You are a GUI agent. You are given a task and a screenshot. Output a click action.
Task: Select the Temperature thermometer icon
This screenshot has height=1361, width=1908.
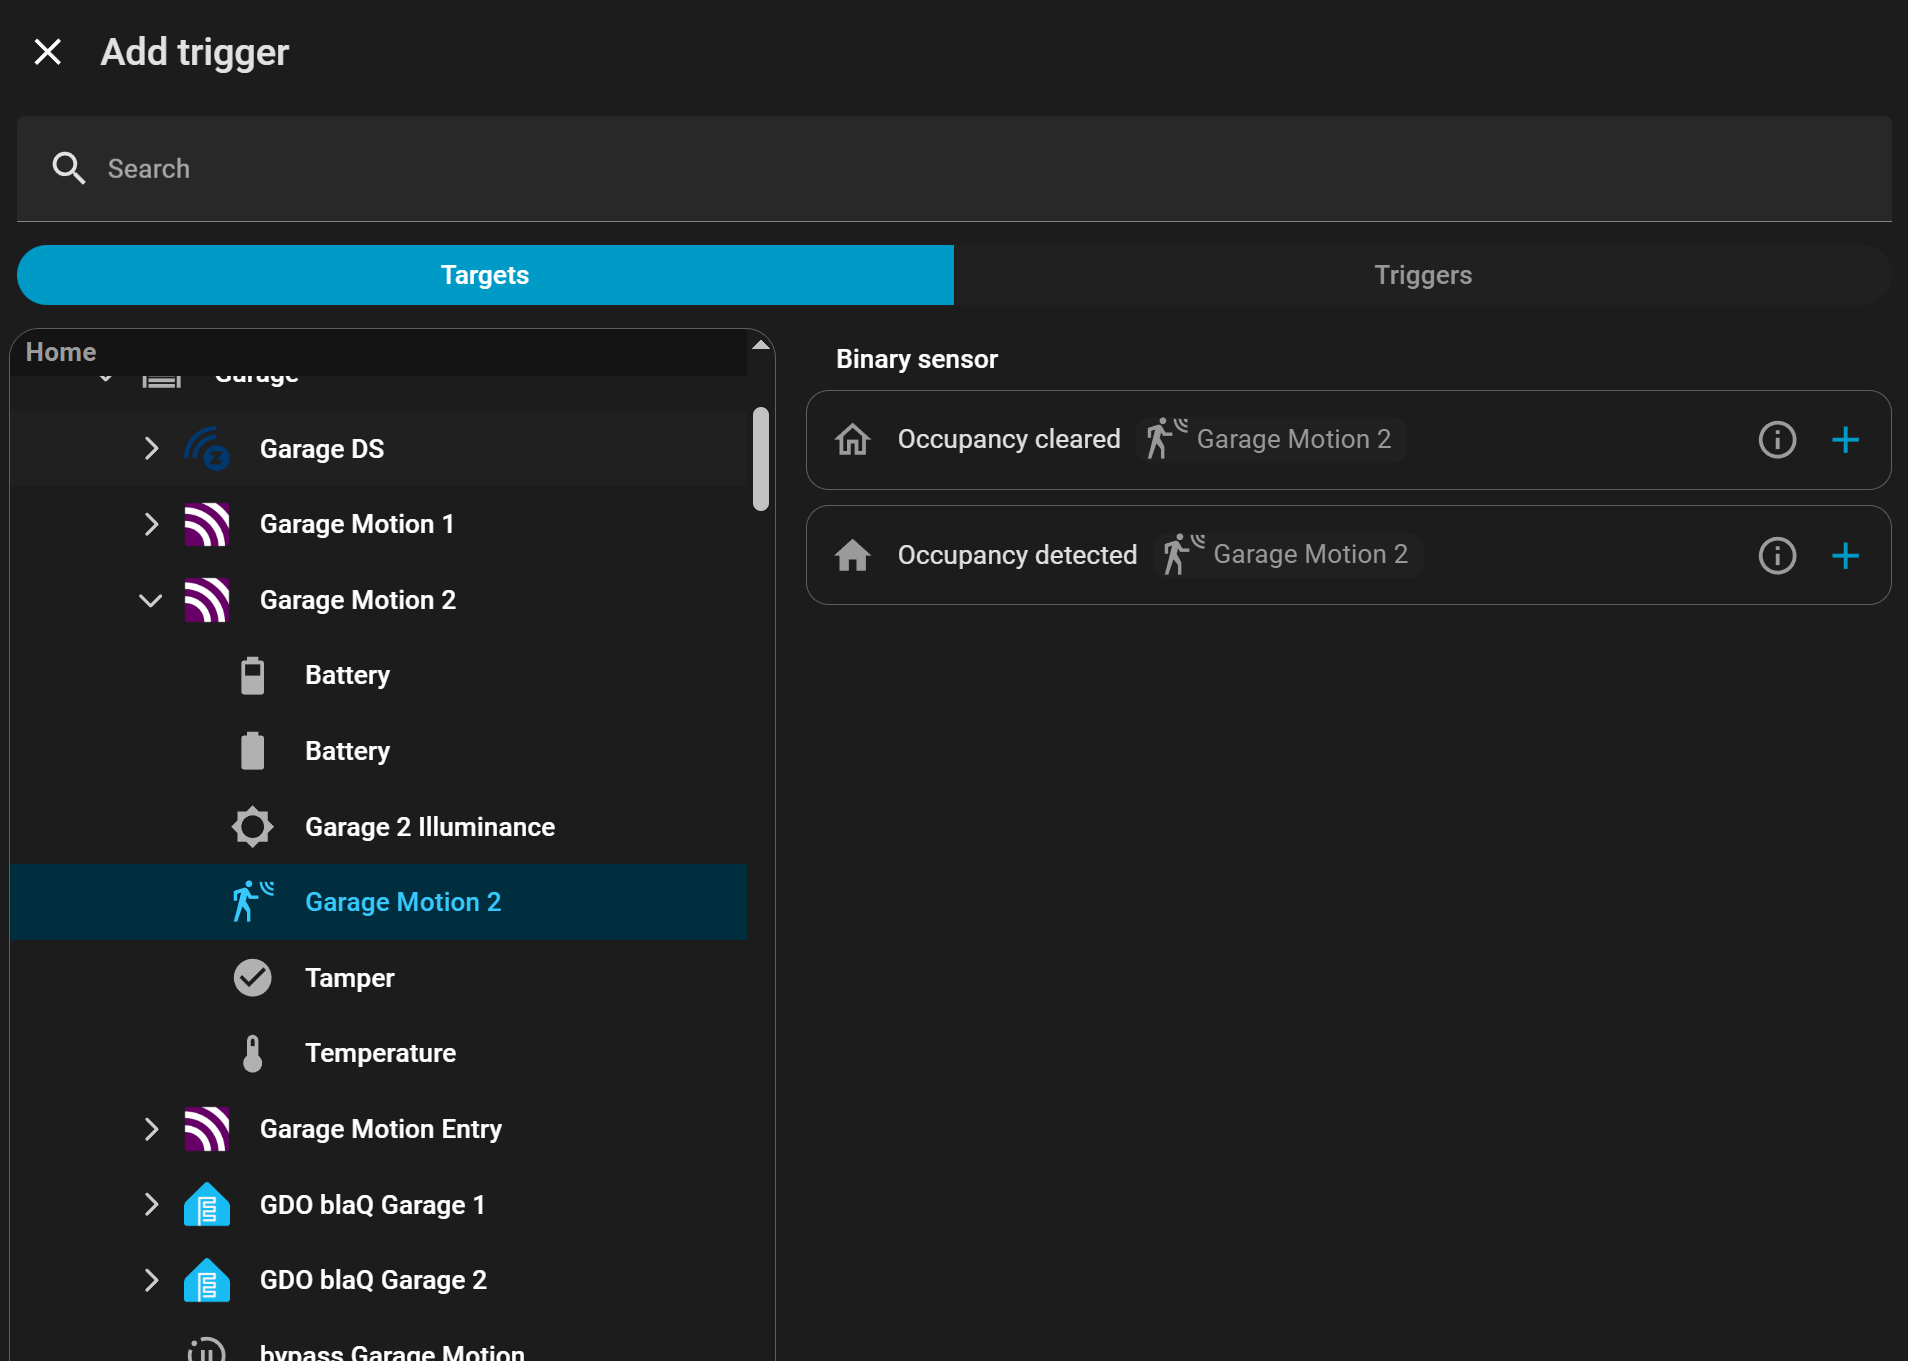pos(252,1053)
